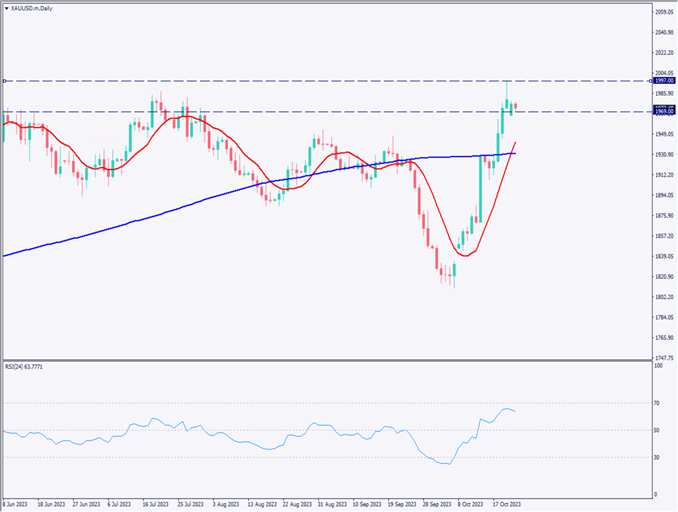Image resolution: width=678 pixels, height=512 pixels.
Task: Click the latest candlestick on the chart
Action: click(x=515, y=107)
